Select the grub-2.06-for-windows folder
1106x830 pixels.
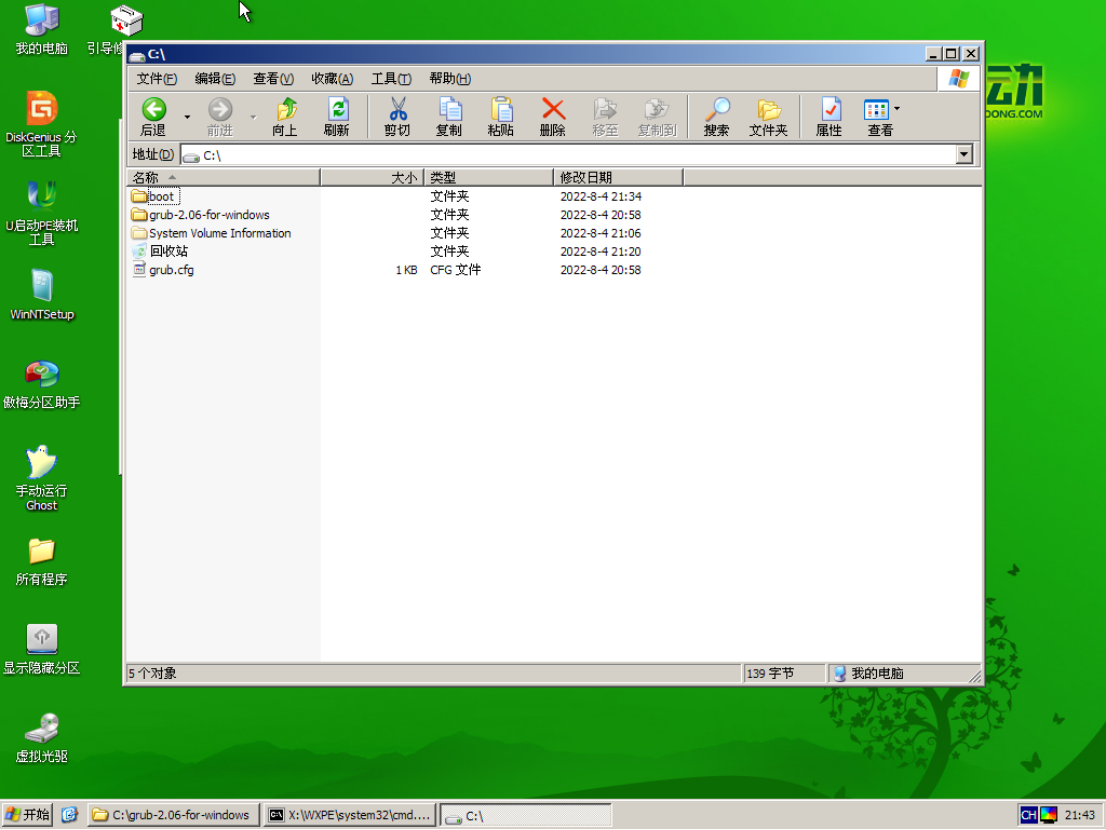[201, 215]
